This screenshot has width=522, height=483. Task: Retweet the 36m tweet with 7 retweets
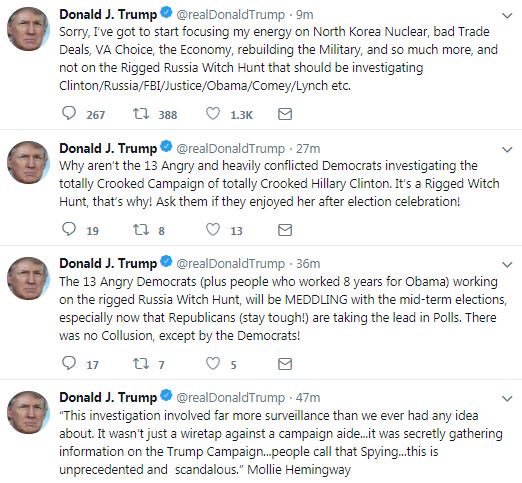(x=141, y=363)
